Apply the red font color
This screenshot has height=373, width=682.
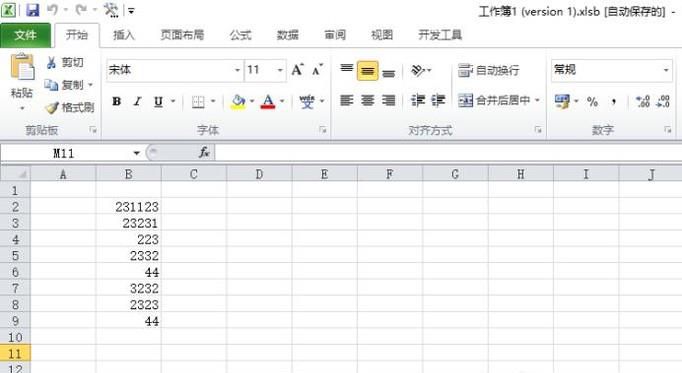[x=268, y=102]
